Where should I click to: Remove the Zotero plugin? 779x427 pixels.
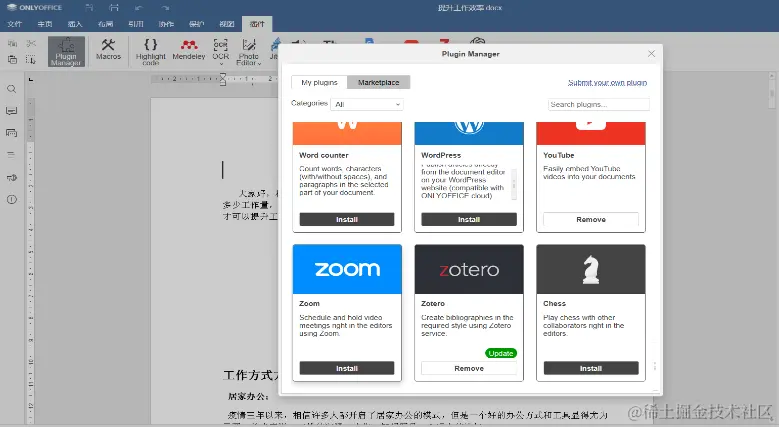click(469, 368)
